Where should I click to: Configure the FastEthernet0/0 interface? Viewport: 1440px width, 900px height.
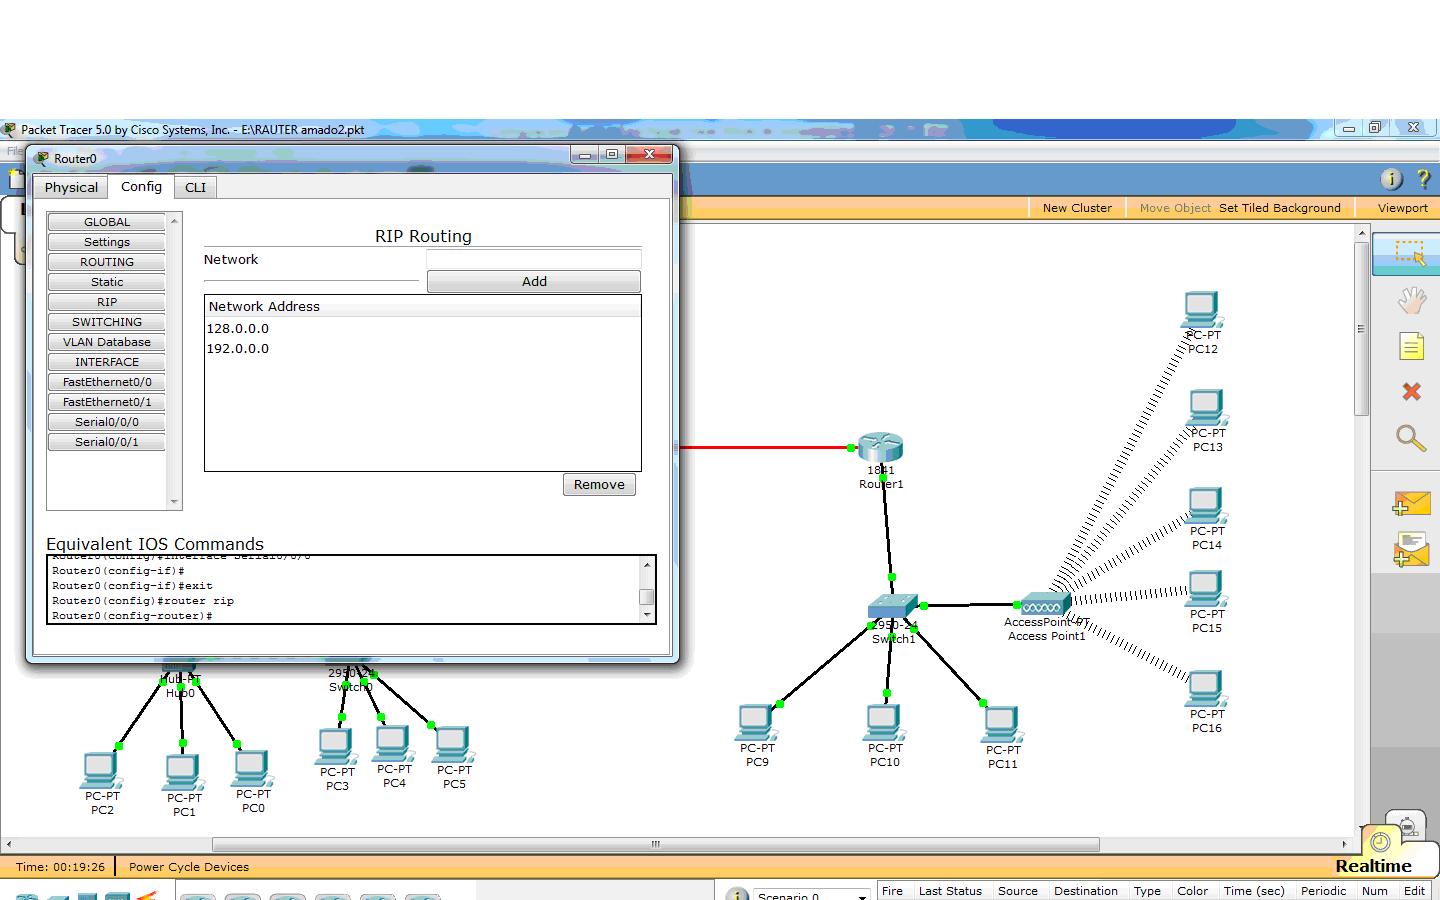pyautogui.click(x=107, y=382)
